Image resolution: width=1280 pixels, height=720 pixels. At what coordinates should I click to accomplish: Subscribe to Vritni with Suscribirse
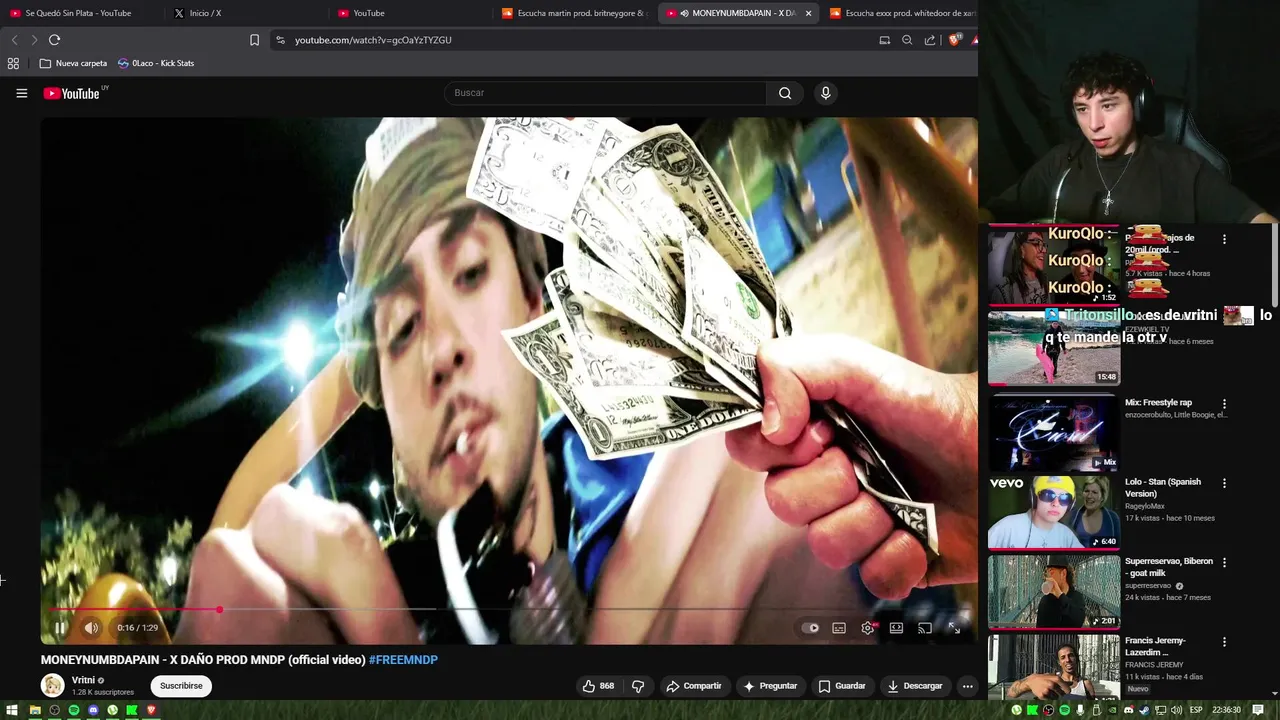pyautogui.click(x=181, y=686)
